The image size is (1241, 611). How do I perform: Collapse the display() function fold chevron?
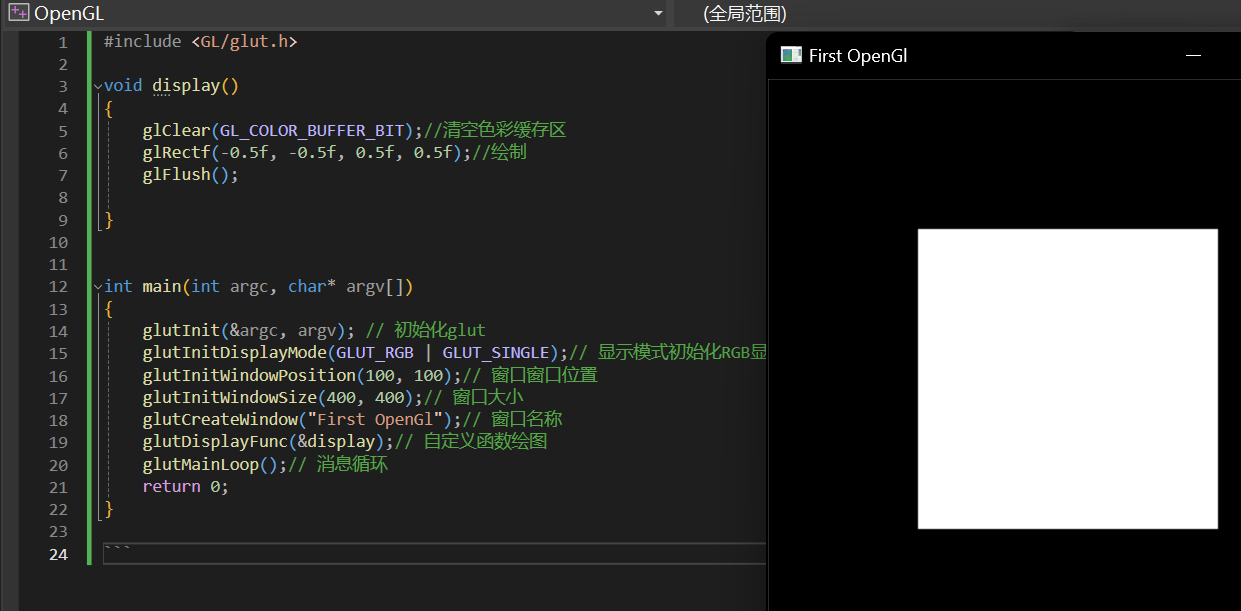pos(97,86)
